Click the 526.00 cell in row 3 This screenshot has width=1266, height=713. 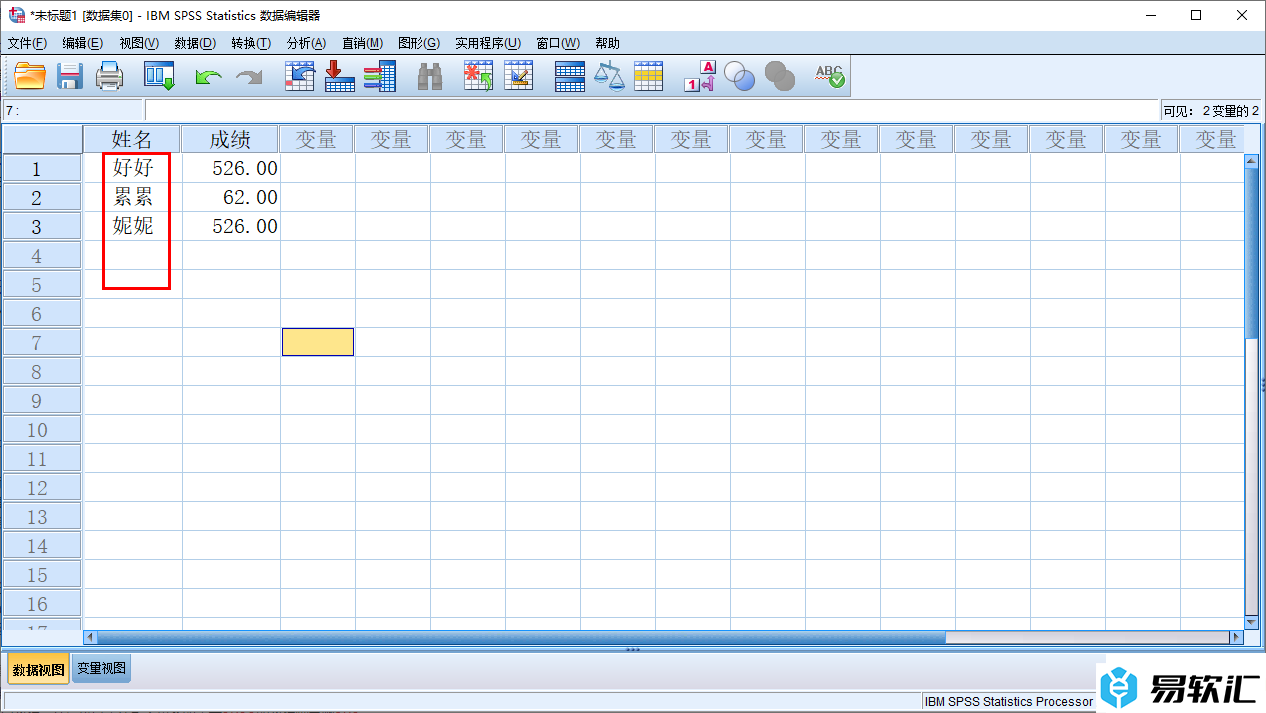click(x=231, y=226)
